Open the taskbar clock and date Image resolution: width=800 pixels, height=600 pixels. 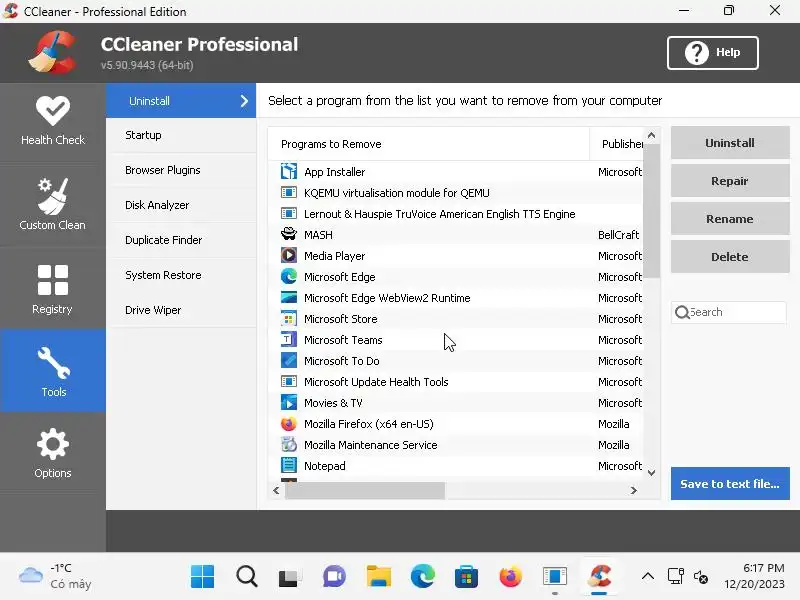click(754, 576)
